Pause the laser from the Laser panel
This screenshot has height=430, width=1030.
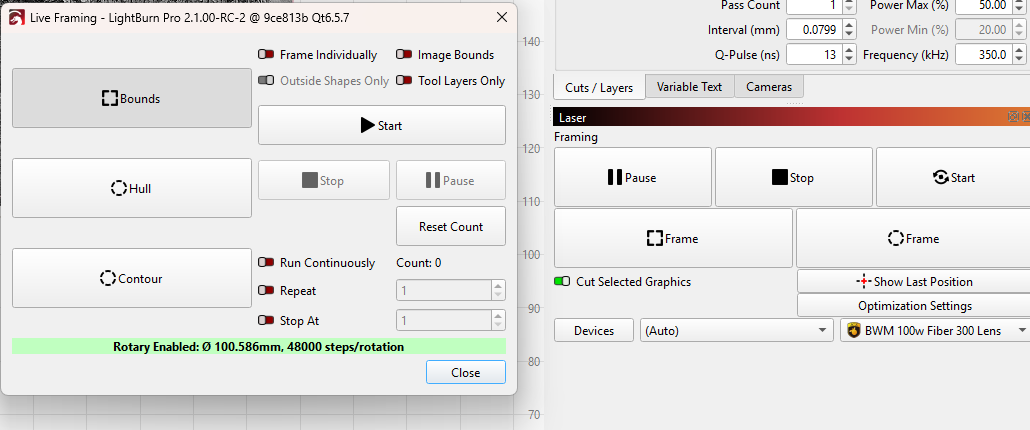pyautogui.click(x=632, y=178)
